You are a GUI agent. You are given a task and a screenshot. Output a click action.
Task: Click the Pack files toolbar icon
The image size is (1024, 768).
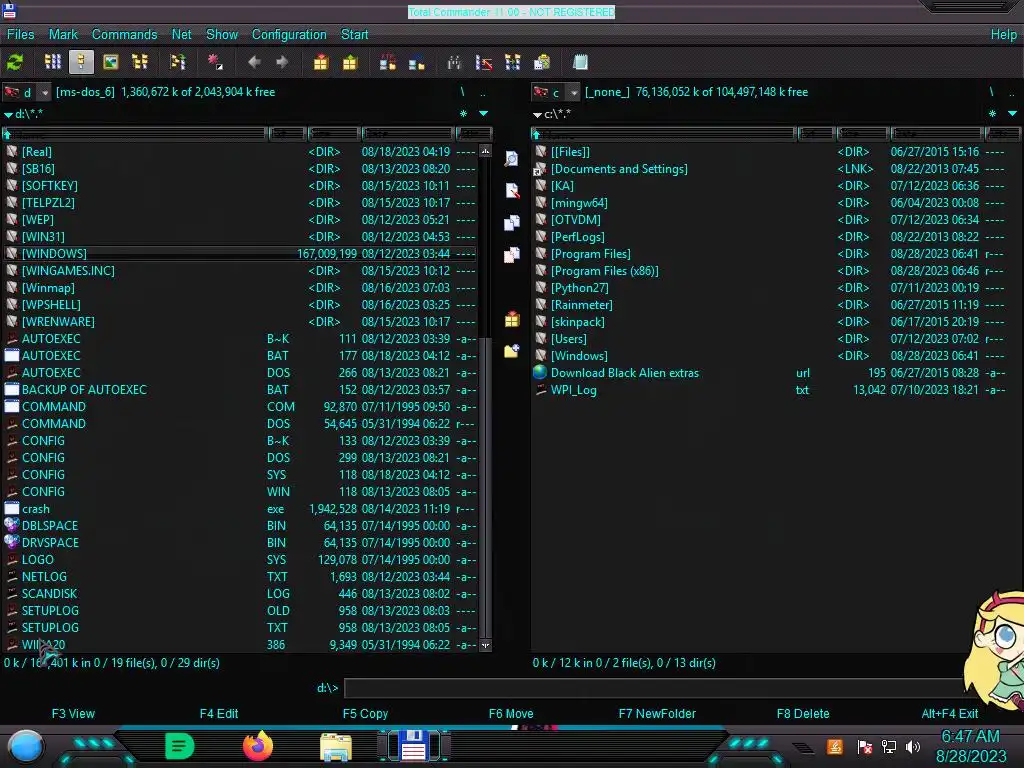click(x=321, y=63)
